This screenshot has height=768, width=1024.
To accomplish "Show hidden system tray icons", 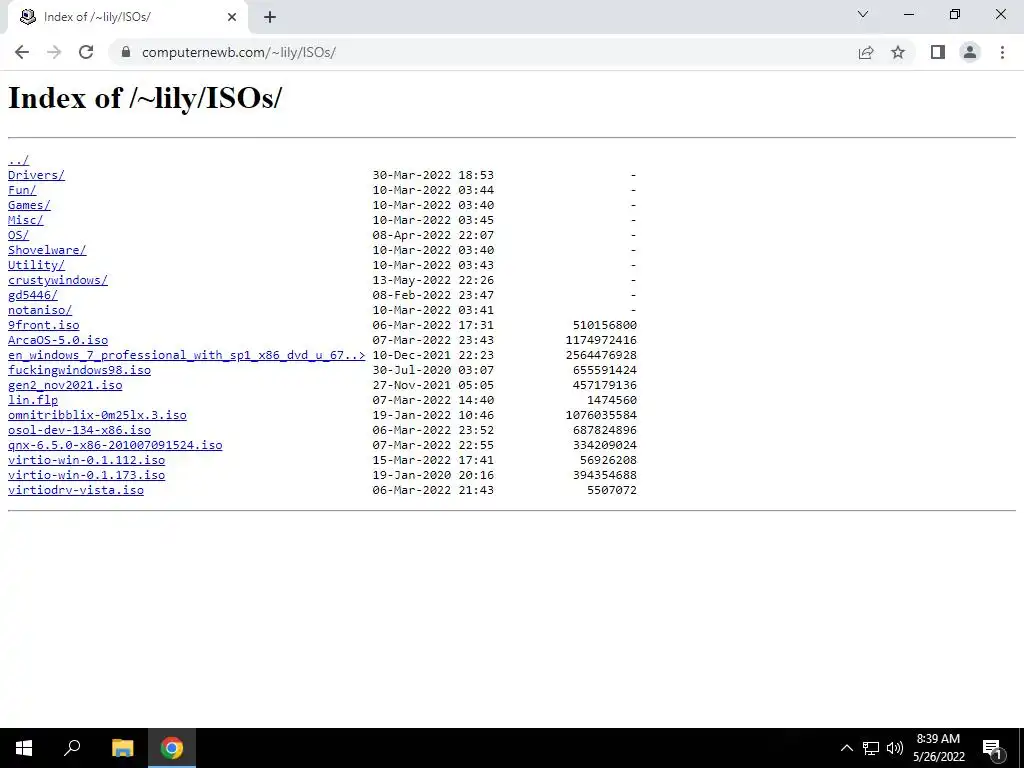I will tap(846, 748).
